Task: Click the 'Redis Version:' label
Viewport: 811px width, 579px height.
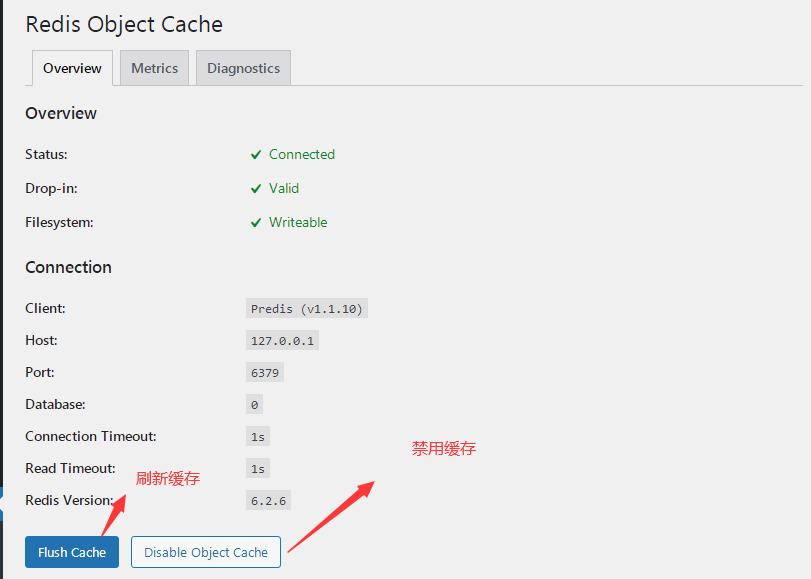Action: tap(69, 500)
